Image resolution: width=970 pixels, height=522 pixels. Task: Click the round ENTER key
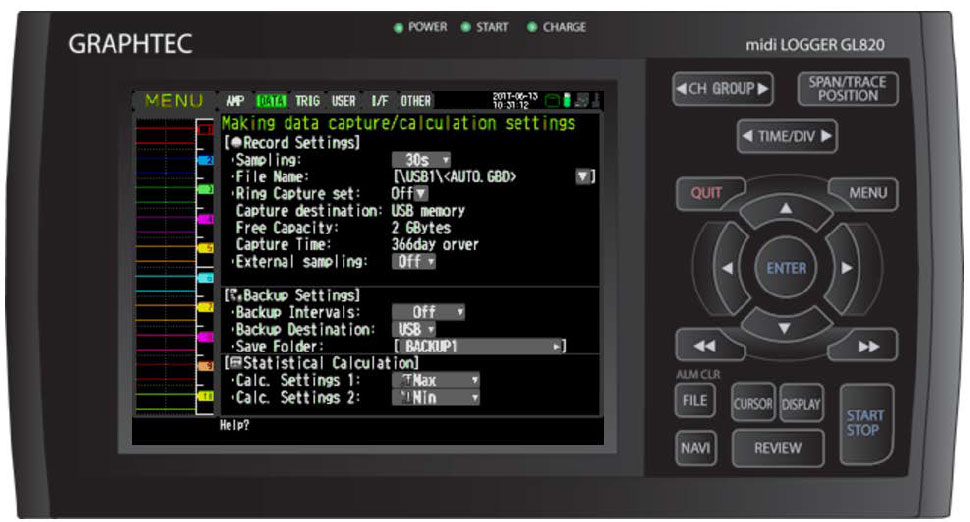786,268
